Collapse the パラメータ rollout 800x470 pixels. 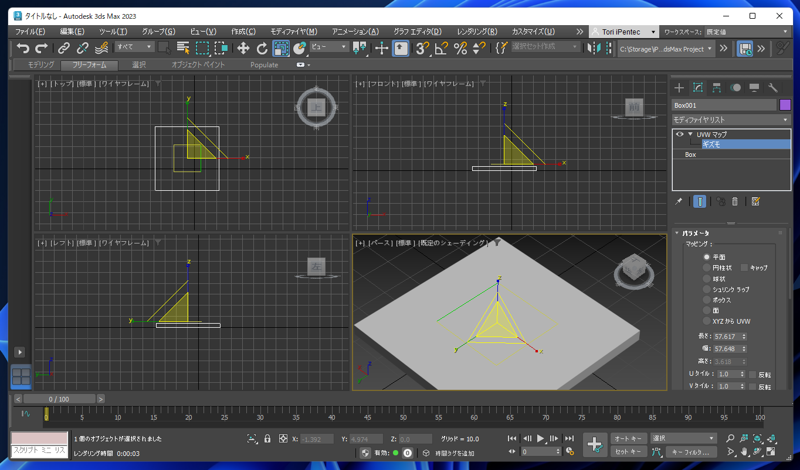pos(677,233)
